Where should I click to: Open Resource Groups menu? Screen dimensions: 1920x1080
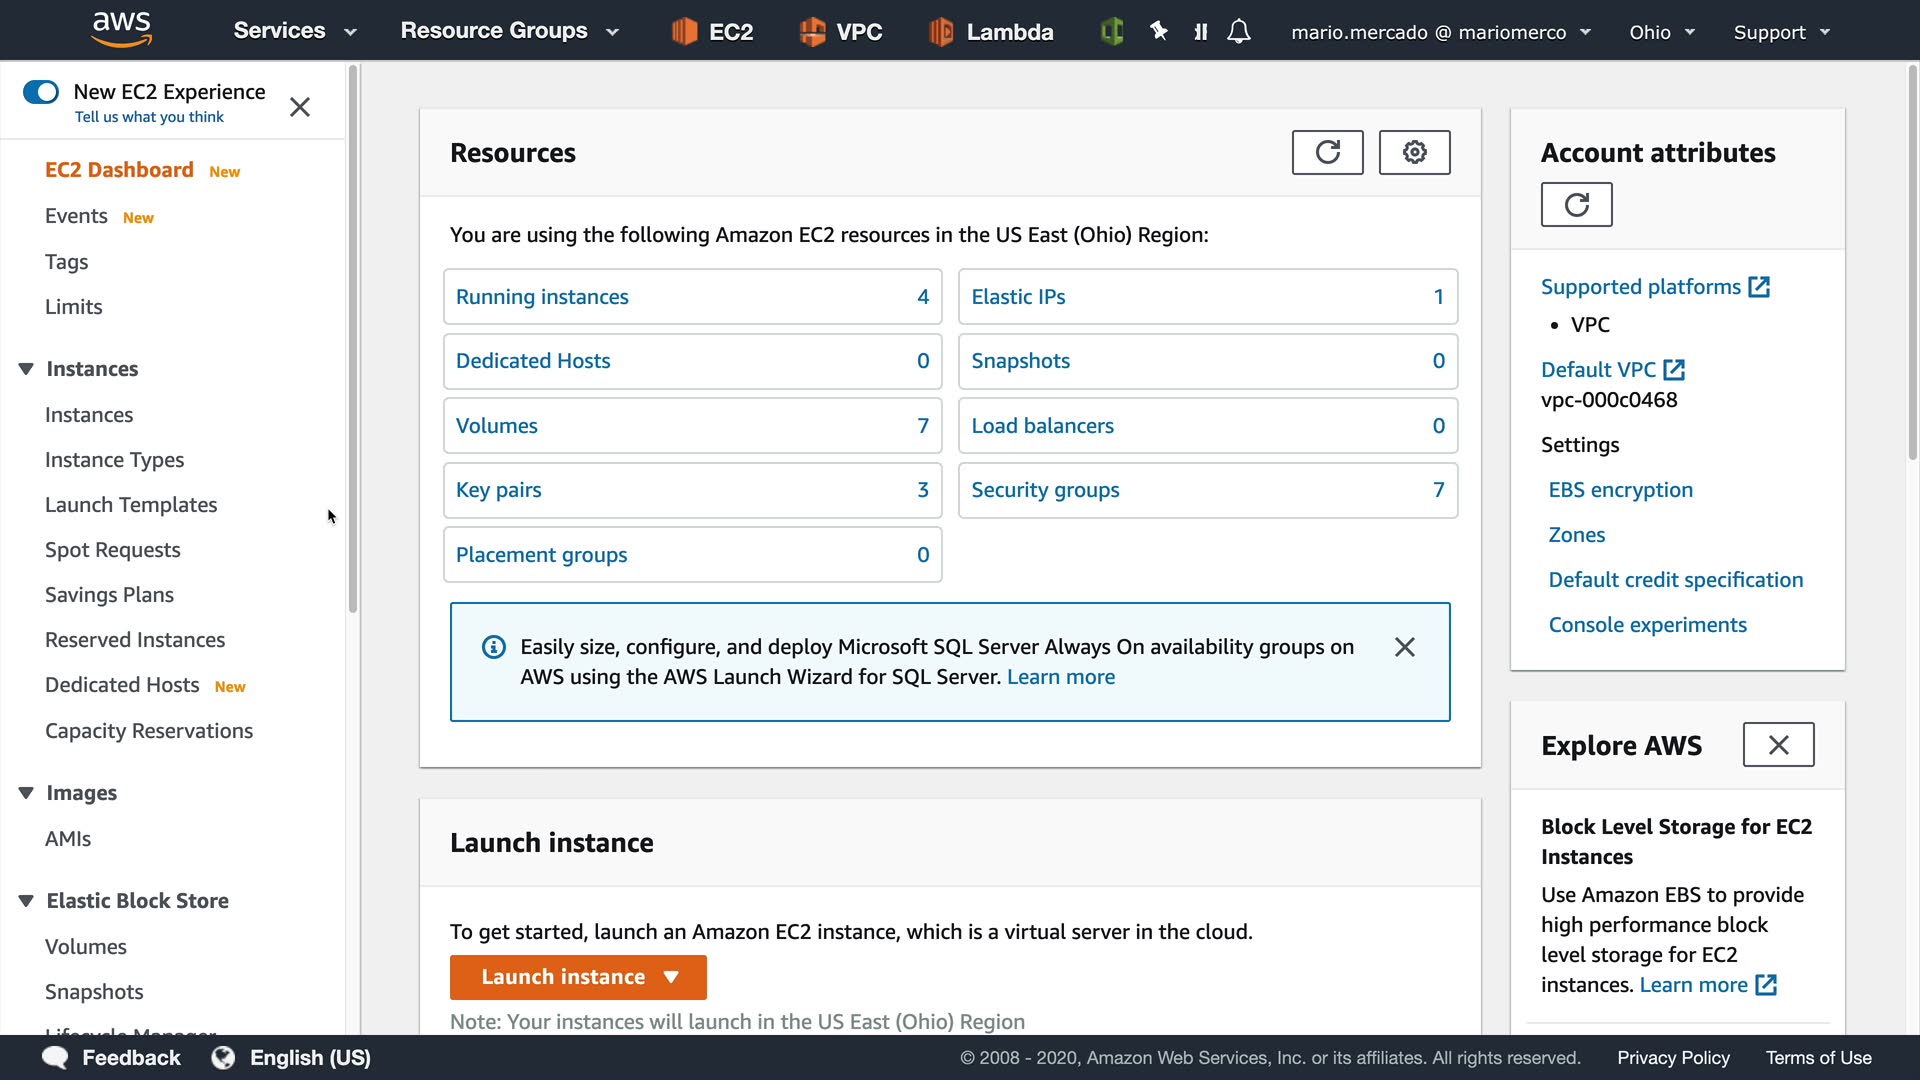[509, 31]
